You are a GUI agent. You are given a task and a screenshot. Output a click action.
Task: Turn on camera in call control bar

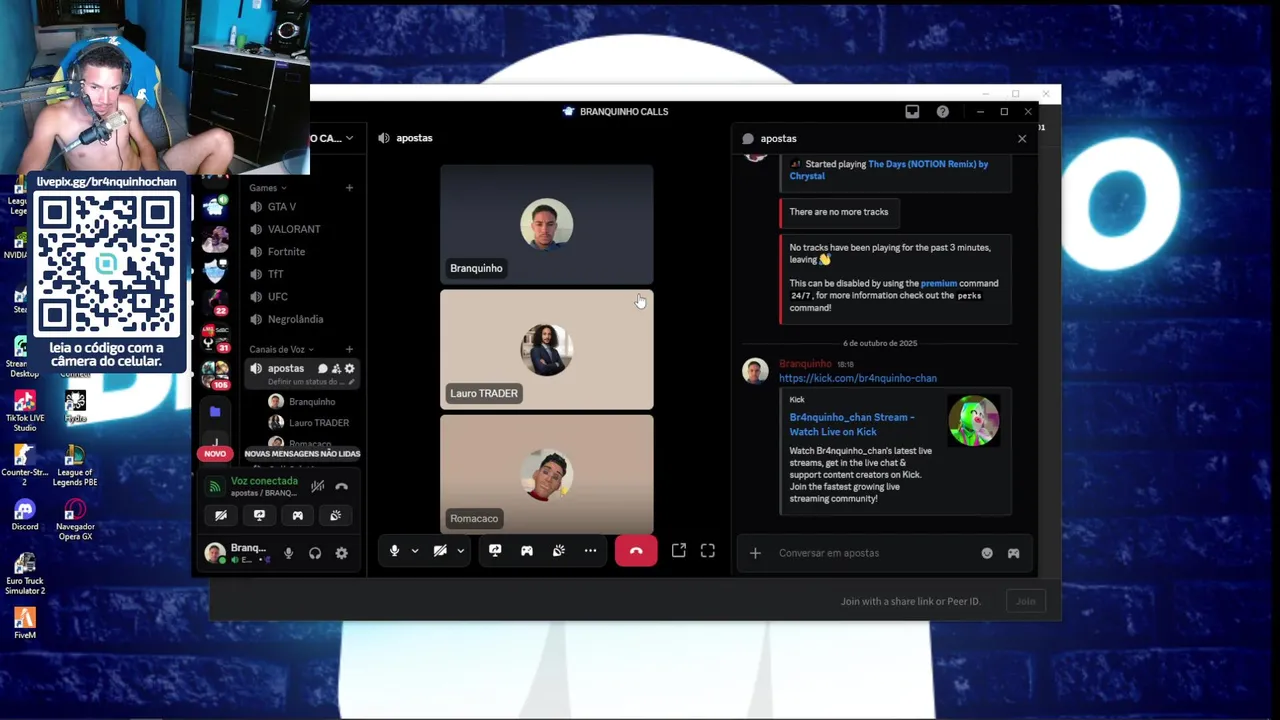click(440, 551)
